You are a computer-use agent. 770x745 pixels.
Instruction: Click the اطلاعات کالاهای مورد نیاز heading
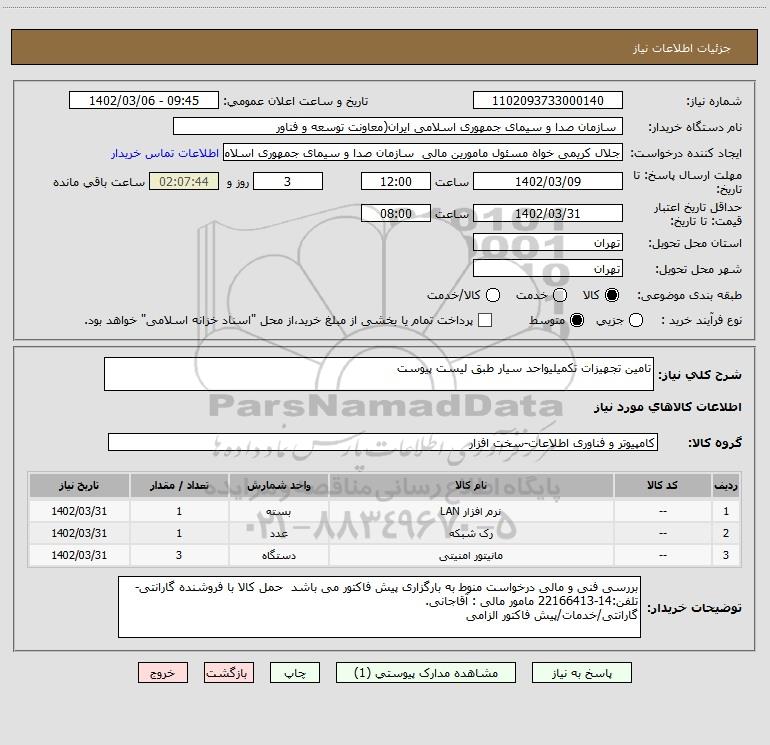[668, 407]
